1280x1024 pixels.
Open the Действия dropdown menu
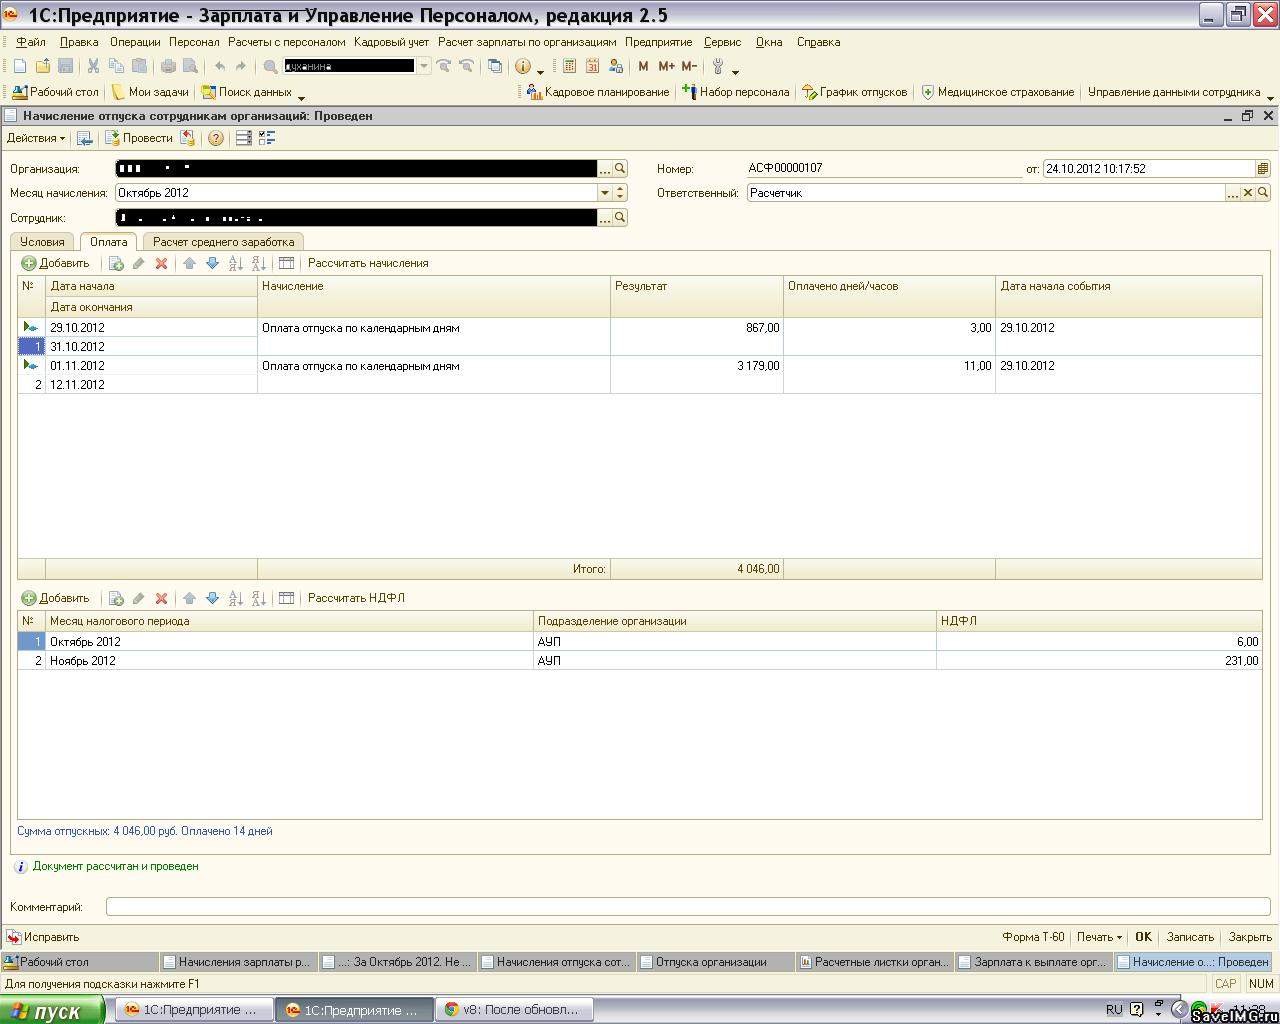(36, 138)
